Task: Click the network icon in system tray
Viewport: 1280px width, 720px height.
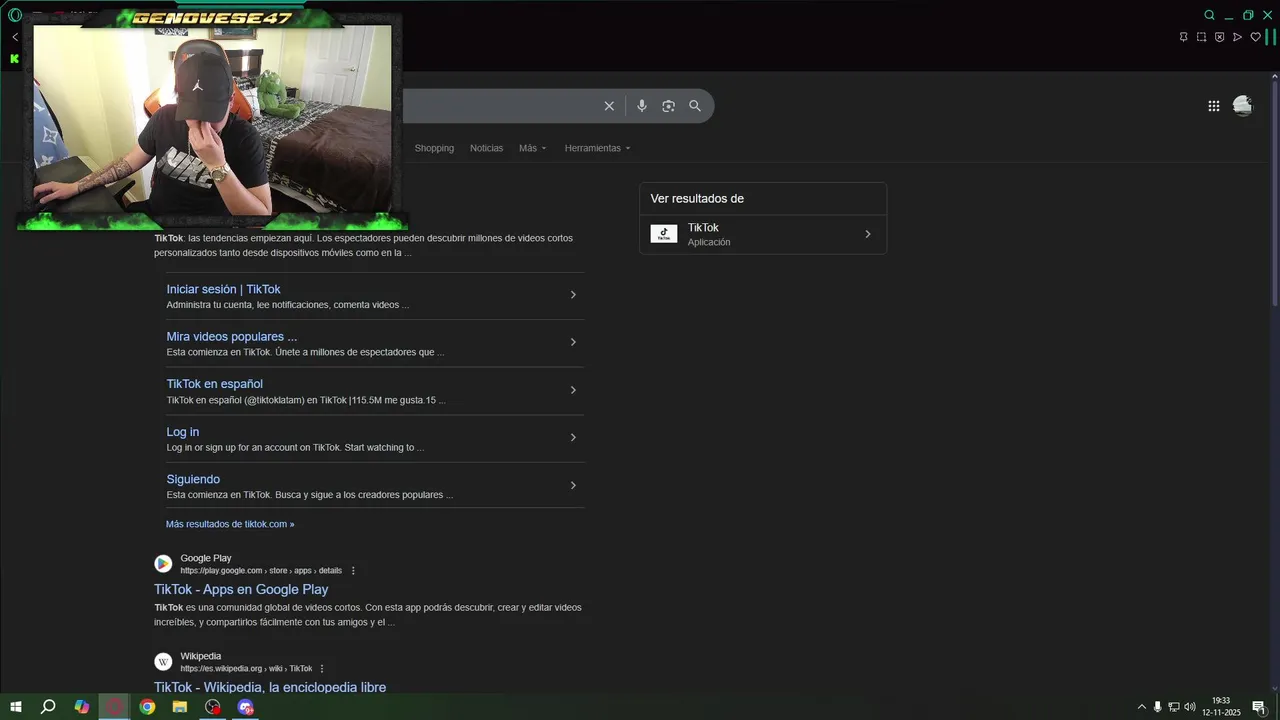Action: point(1174,707)
